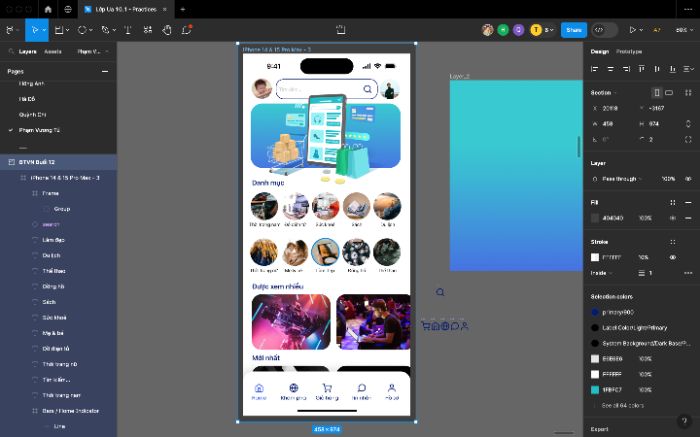
Task: Click the Align left icon
Action: (594, 69)
